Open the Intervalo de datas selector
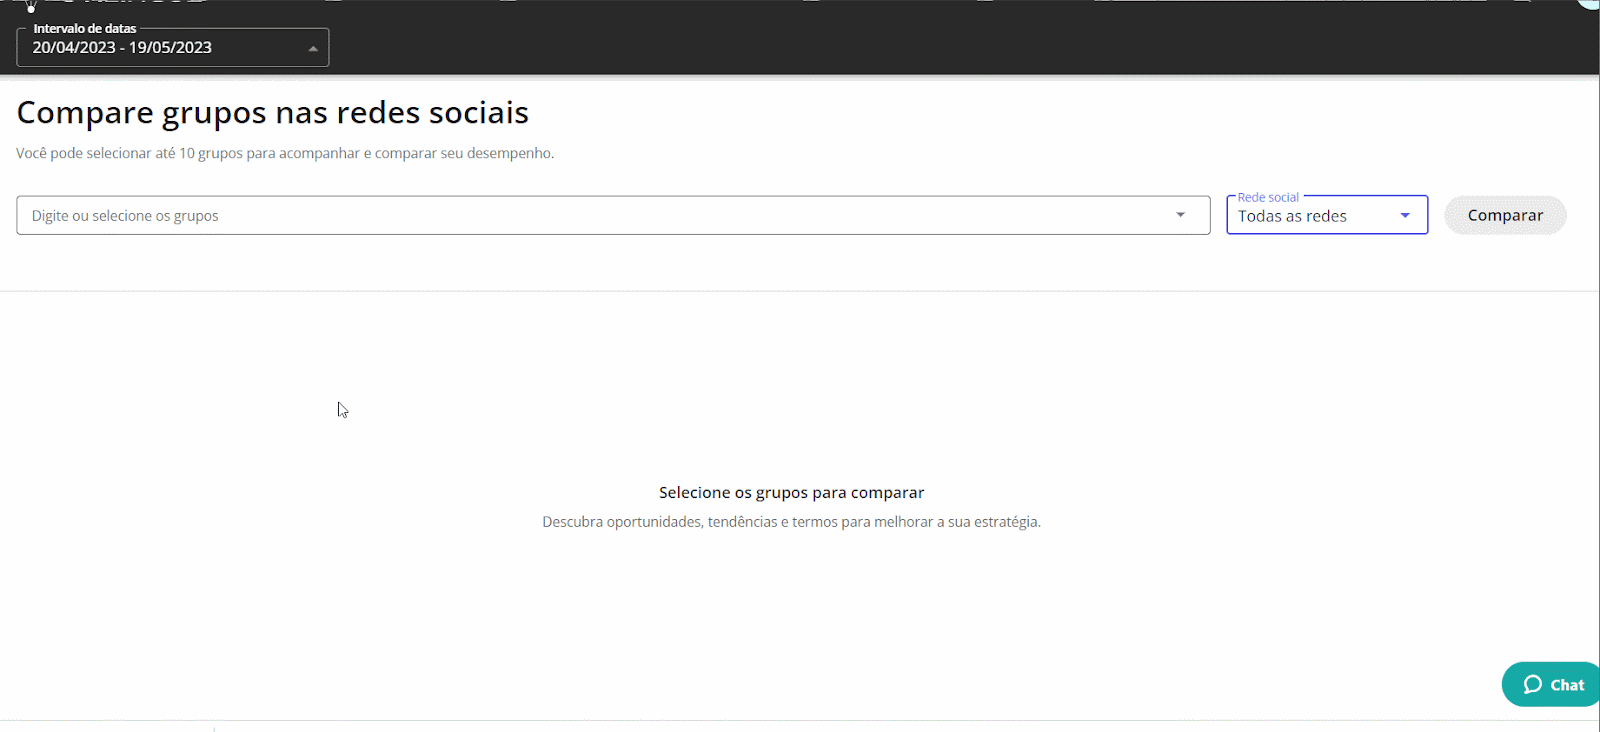Screen dimensions: 1600x732 [x=173, y=47]
